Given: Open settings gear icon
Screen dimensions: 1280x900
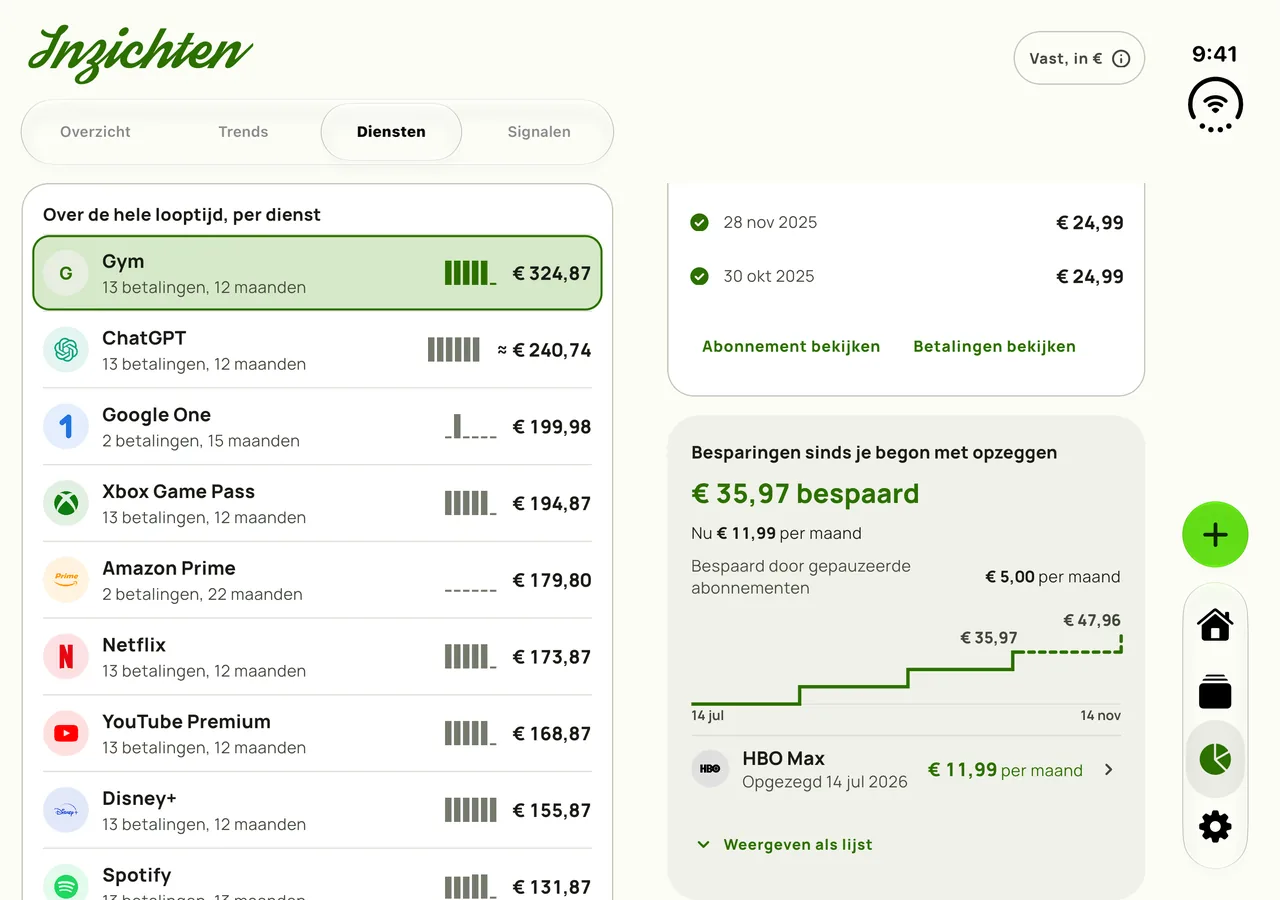Looking at the screenshot, I should [x=1215, y=827].
